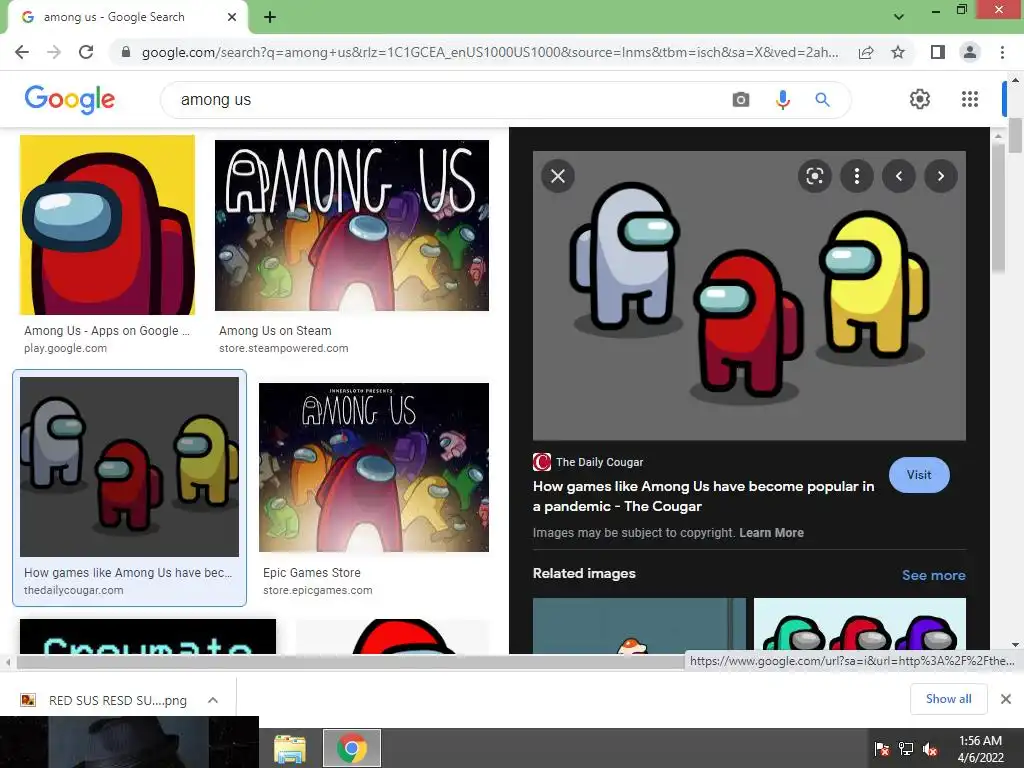This screenshot has width=1024, height=768.
Task: Open muted volume tray icon
Action: [x=931, y=748]
